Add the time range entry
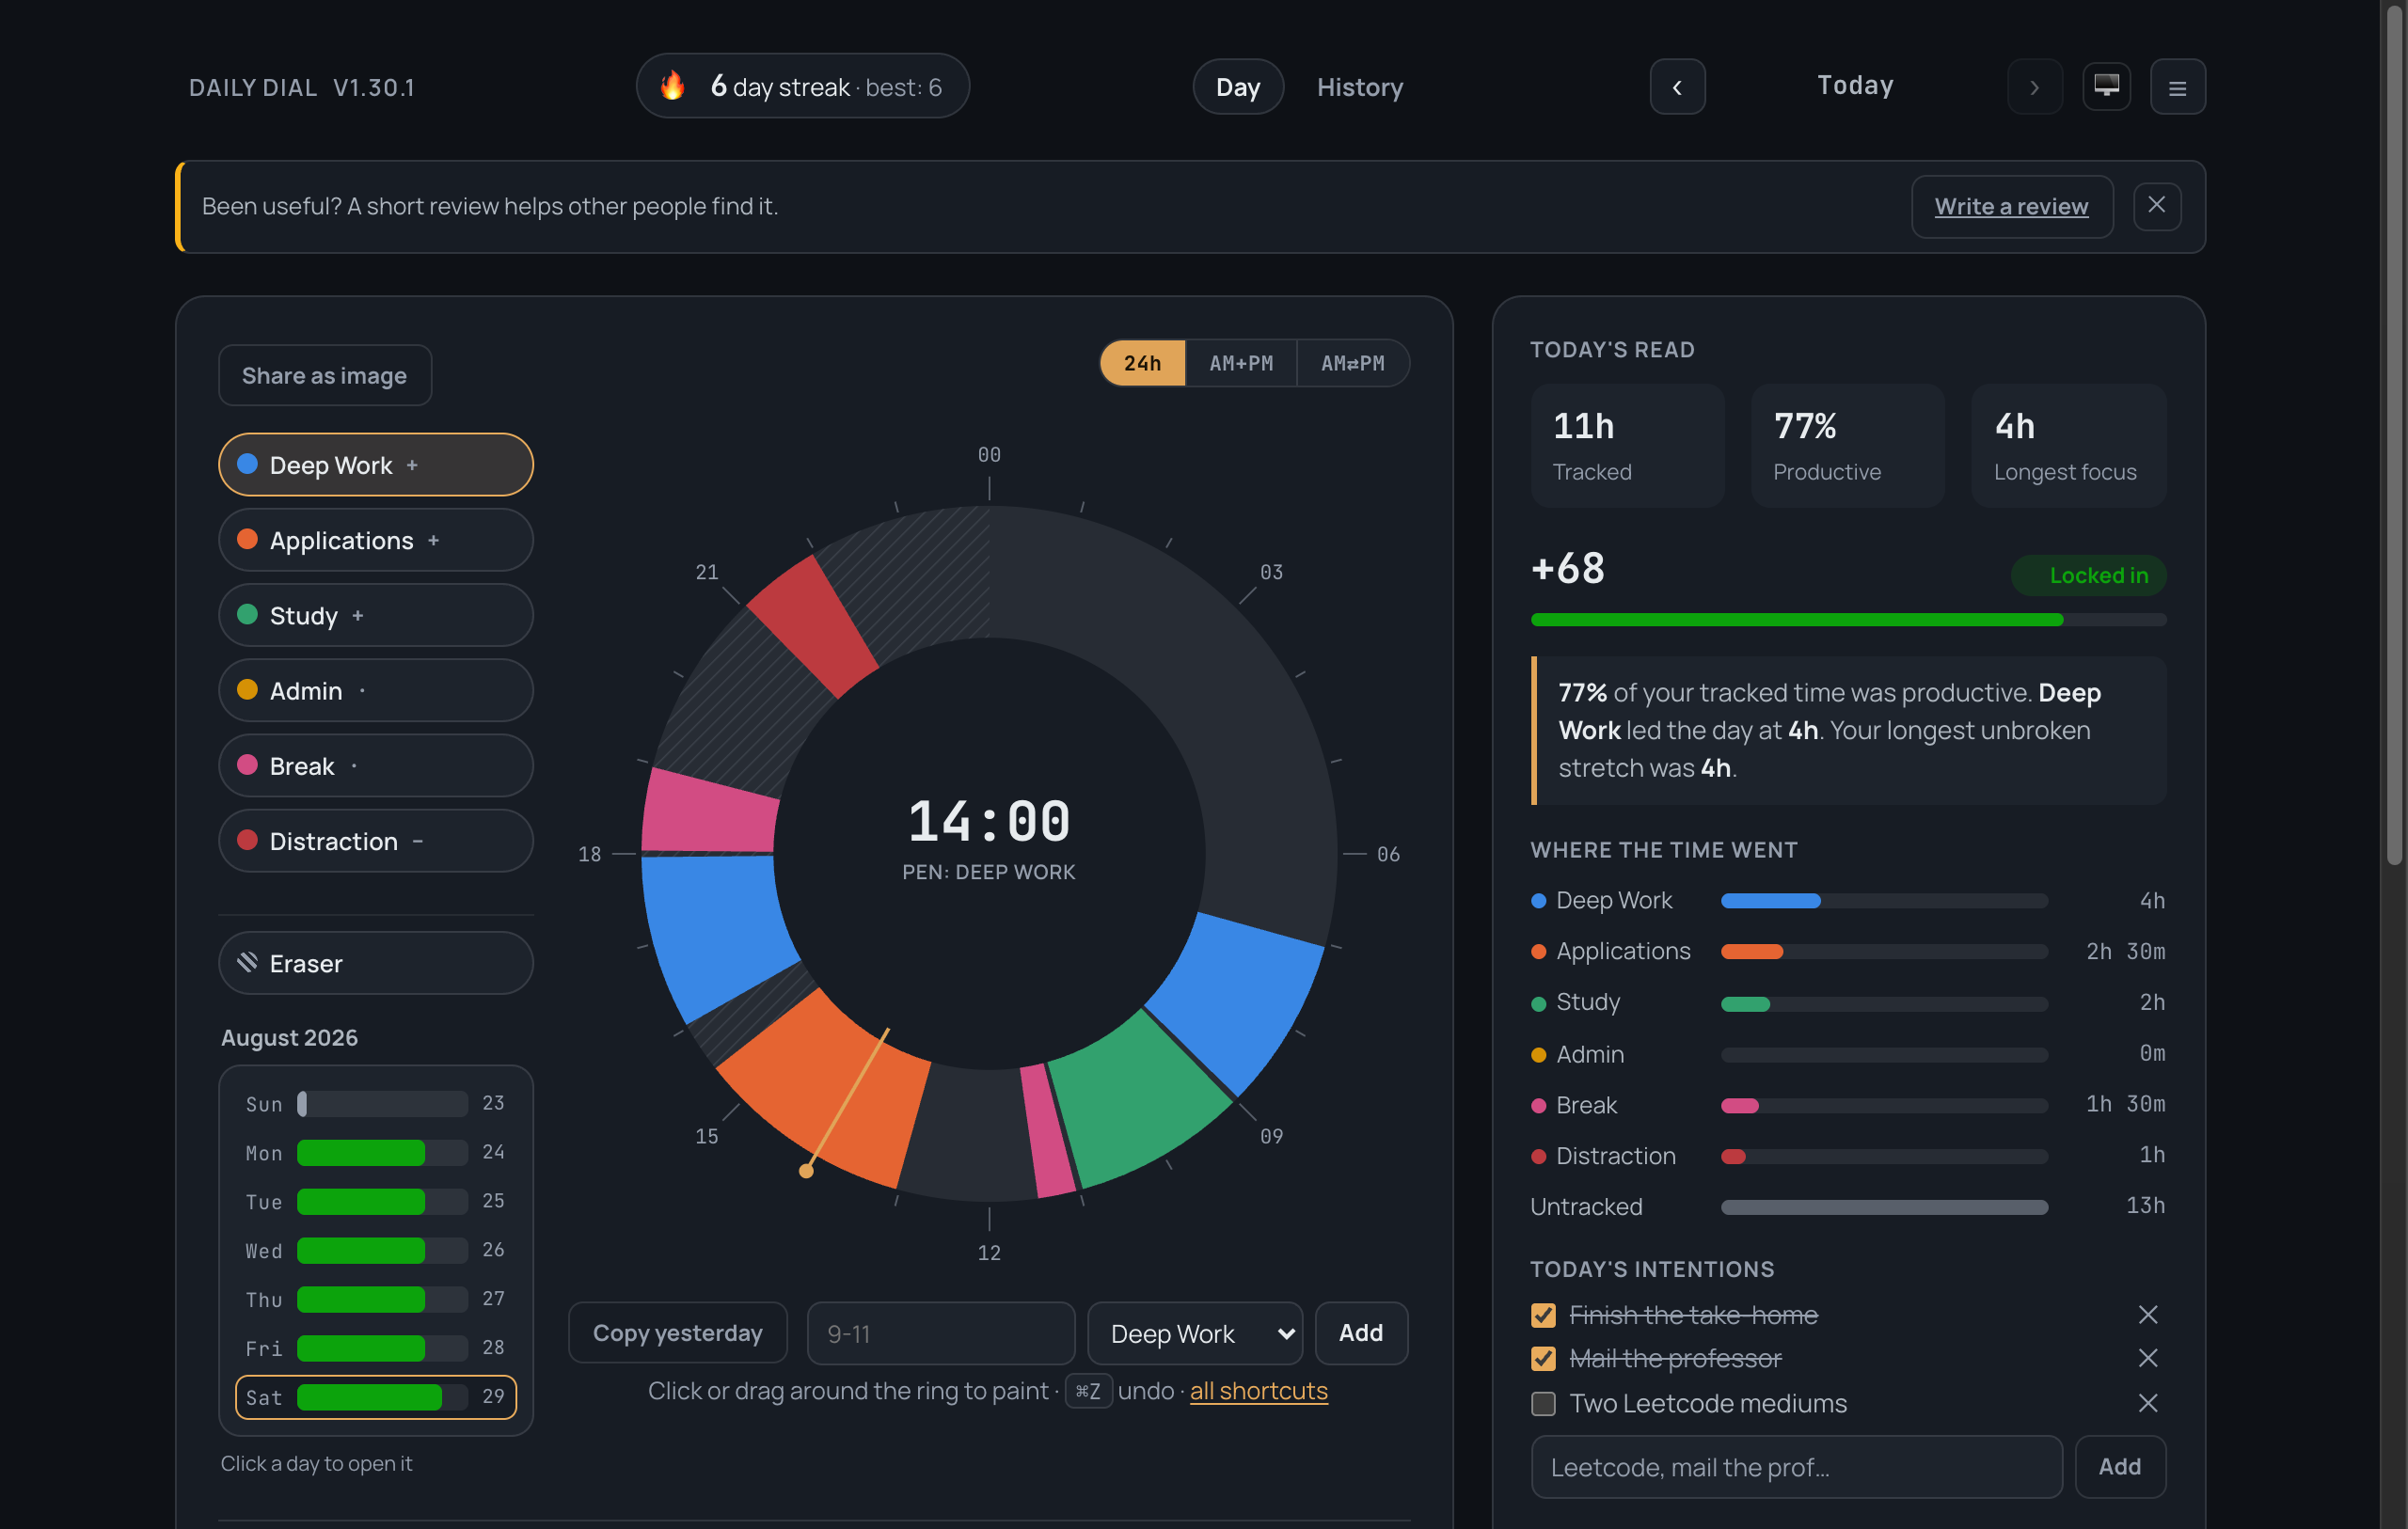 tap(1361, 1333)
